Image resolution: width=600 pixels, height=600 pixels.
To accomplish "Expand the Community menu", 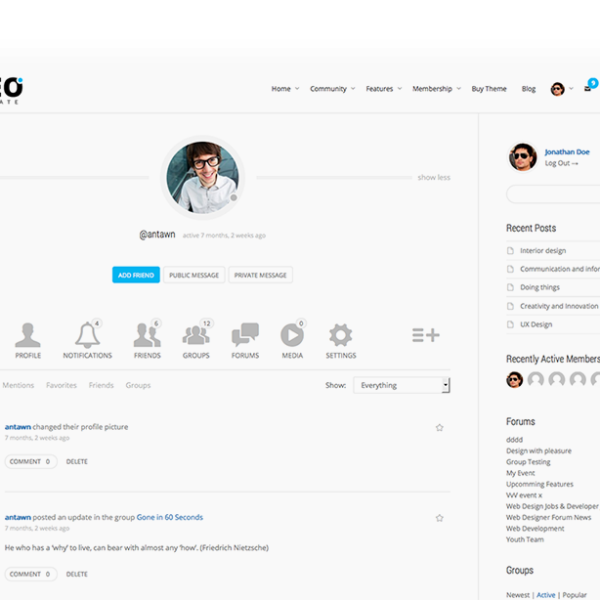I will click(x=332, y=89).
